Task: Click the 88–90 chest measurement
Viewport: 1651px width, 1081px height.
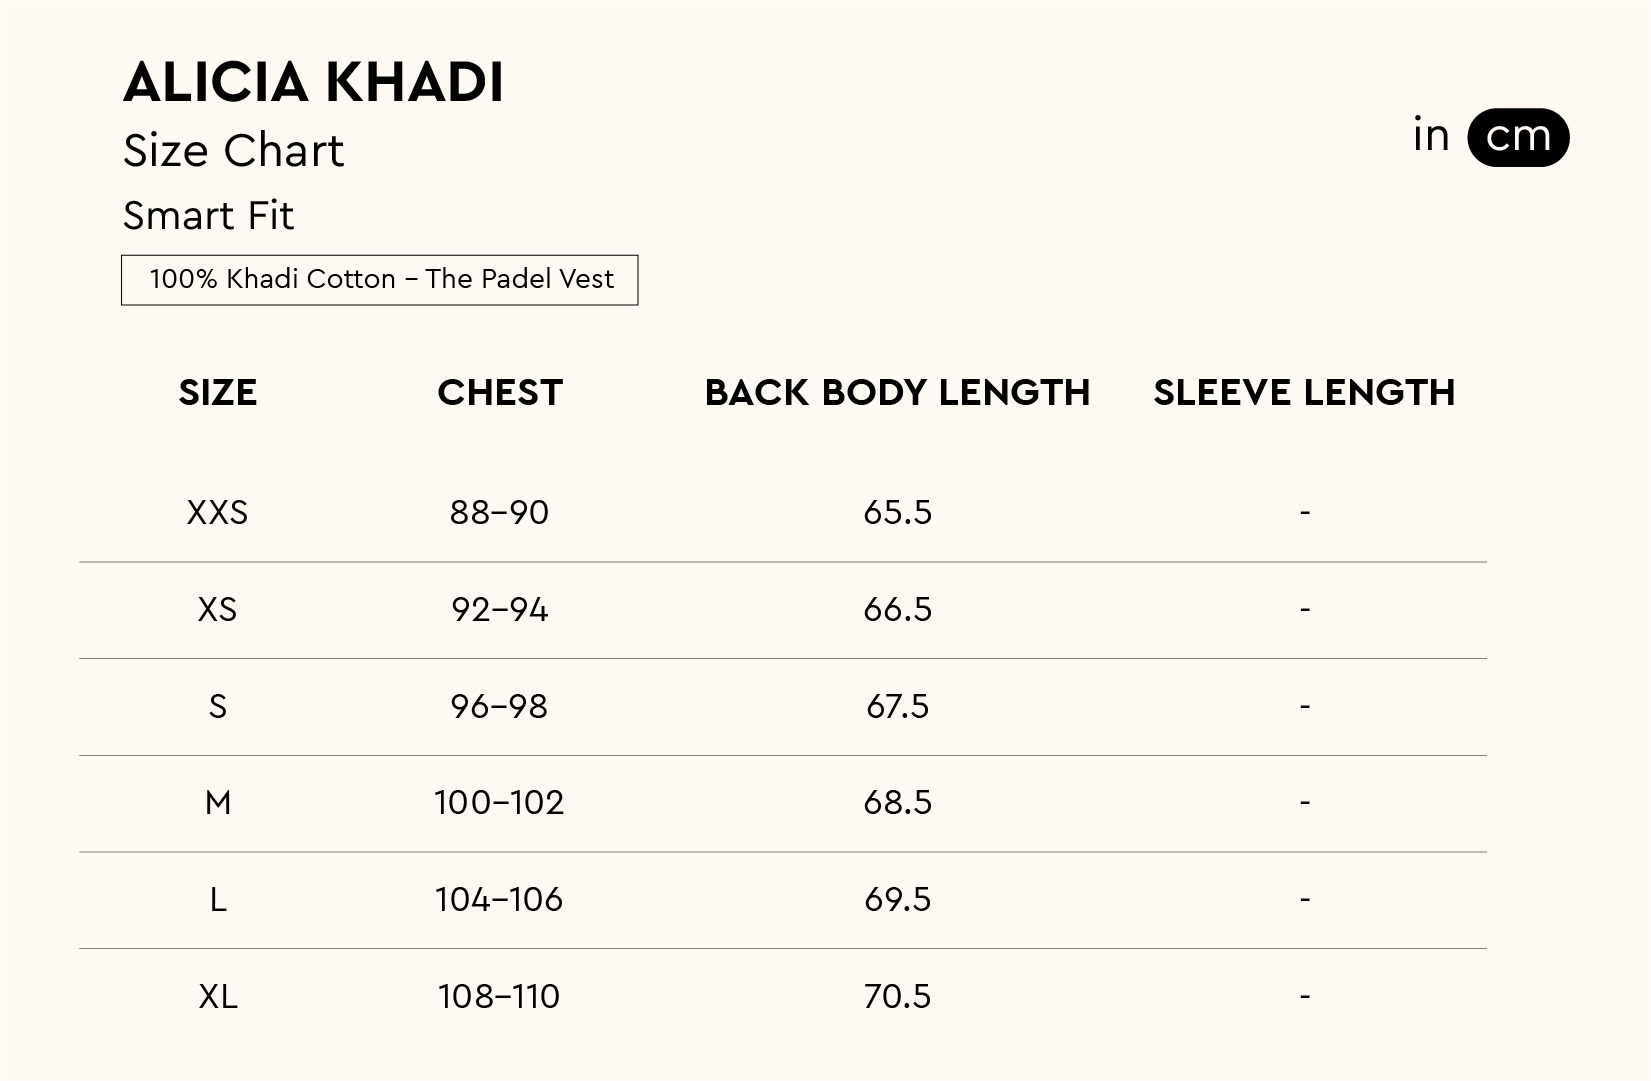Action: 499,513
